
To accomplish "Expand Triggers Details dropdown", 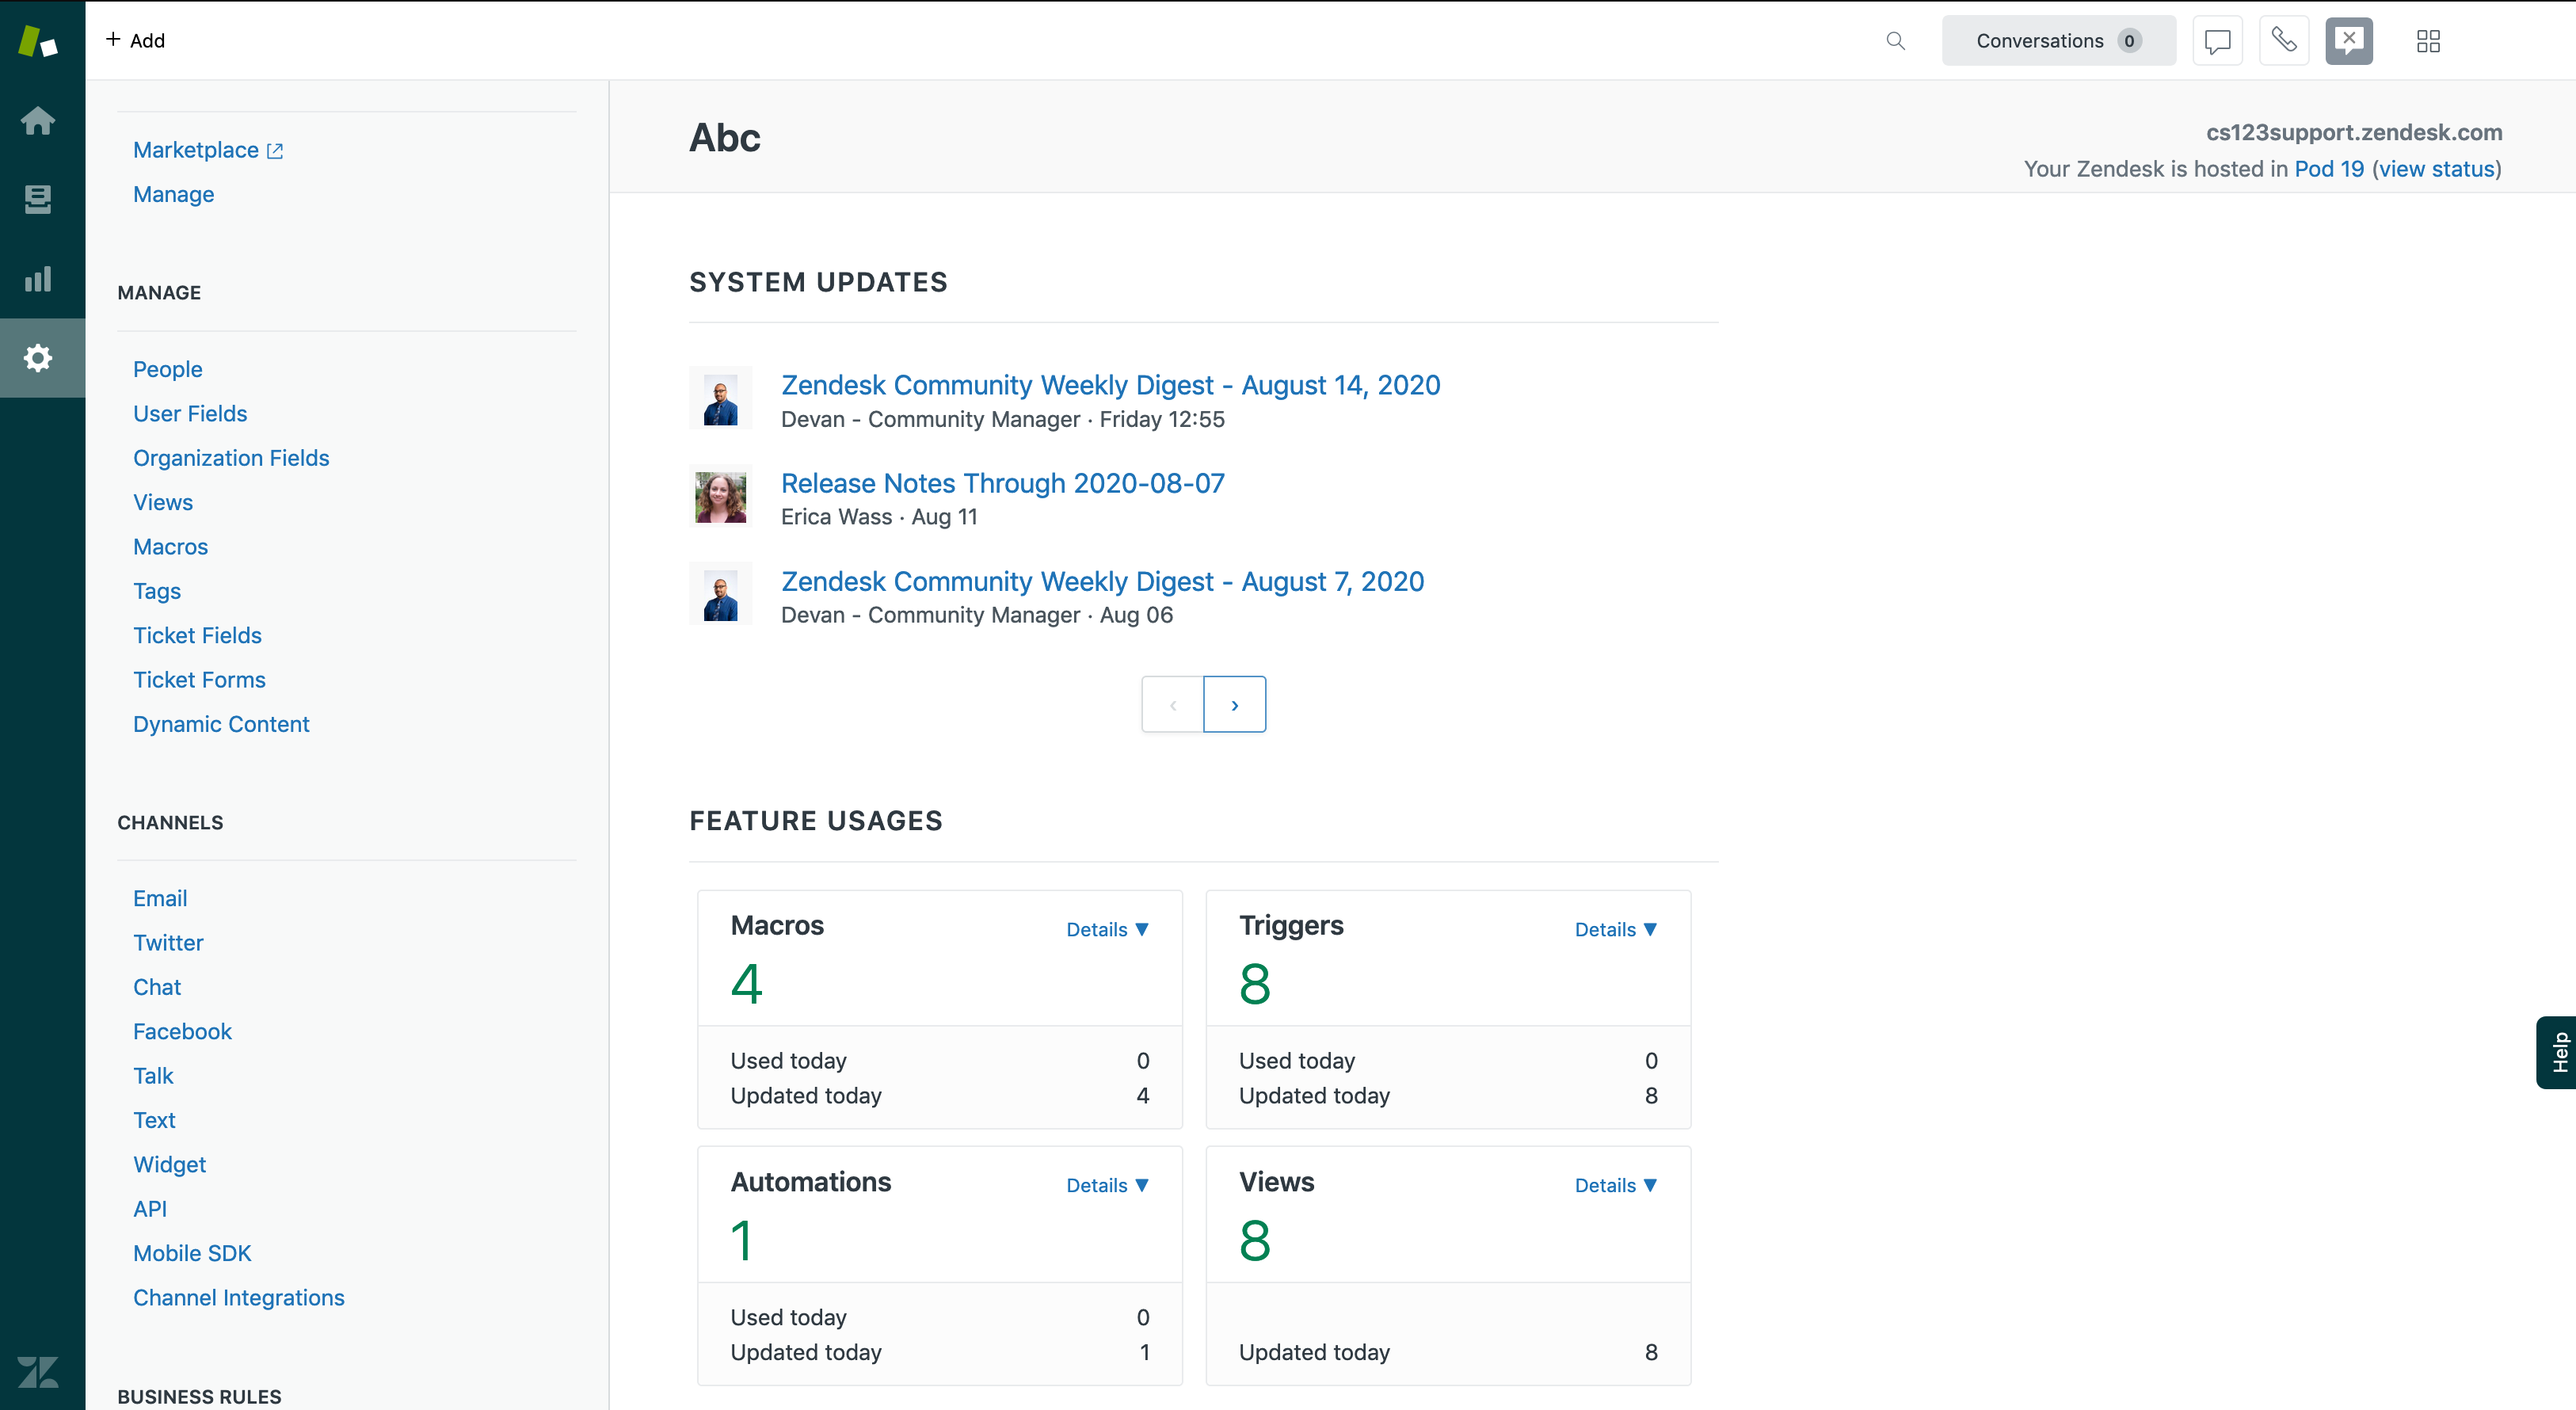I will point(1615,929).
